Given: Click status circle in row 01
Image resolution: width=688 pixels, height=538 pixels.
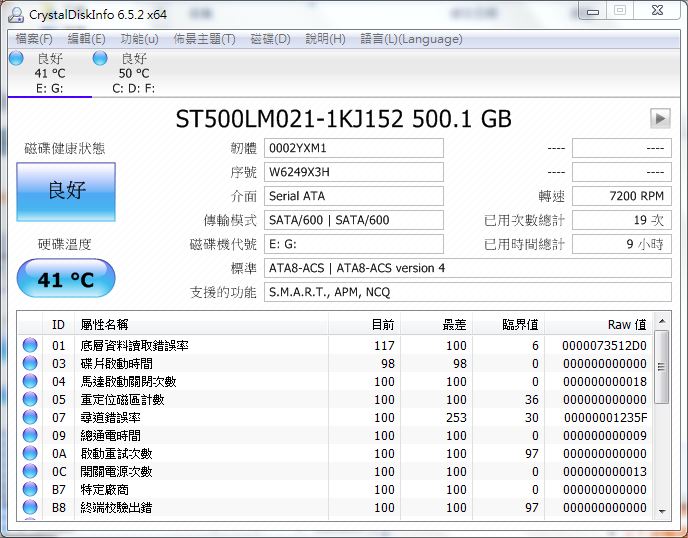Looking at the screenshot, I should pyautogui.click(x=30, y=345).
